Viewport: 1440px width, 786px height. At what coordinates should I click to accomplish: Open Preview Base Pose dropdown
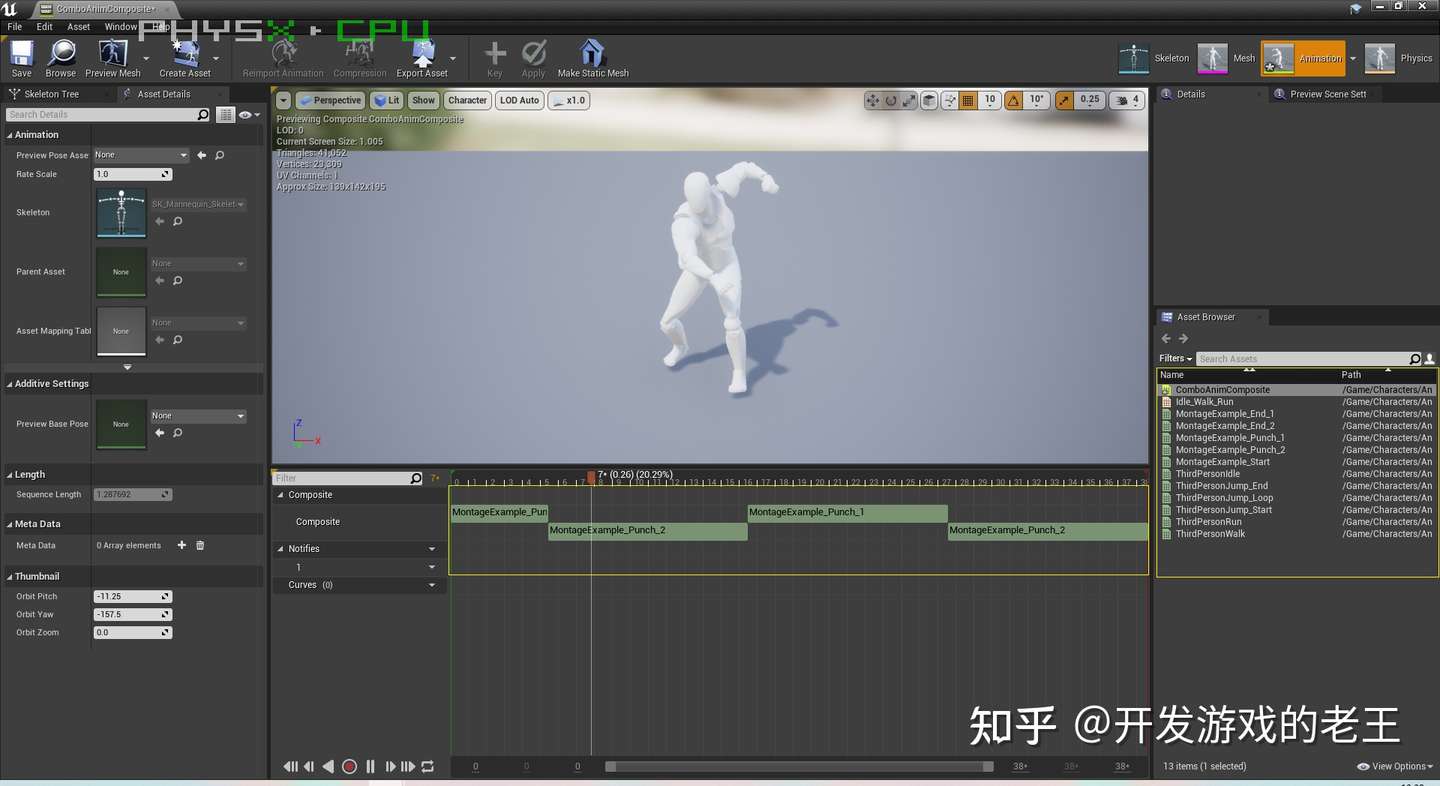pos(198,416)
